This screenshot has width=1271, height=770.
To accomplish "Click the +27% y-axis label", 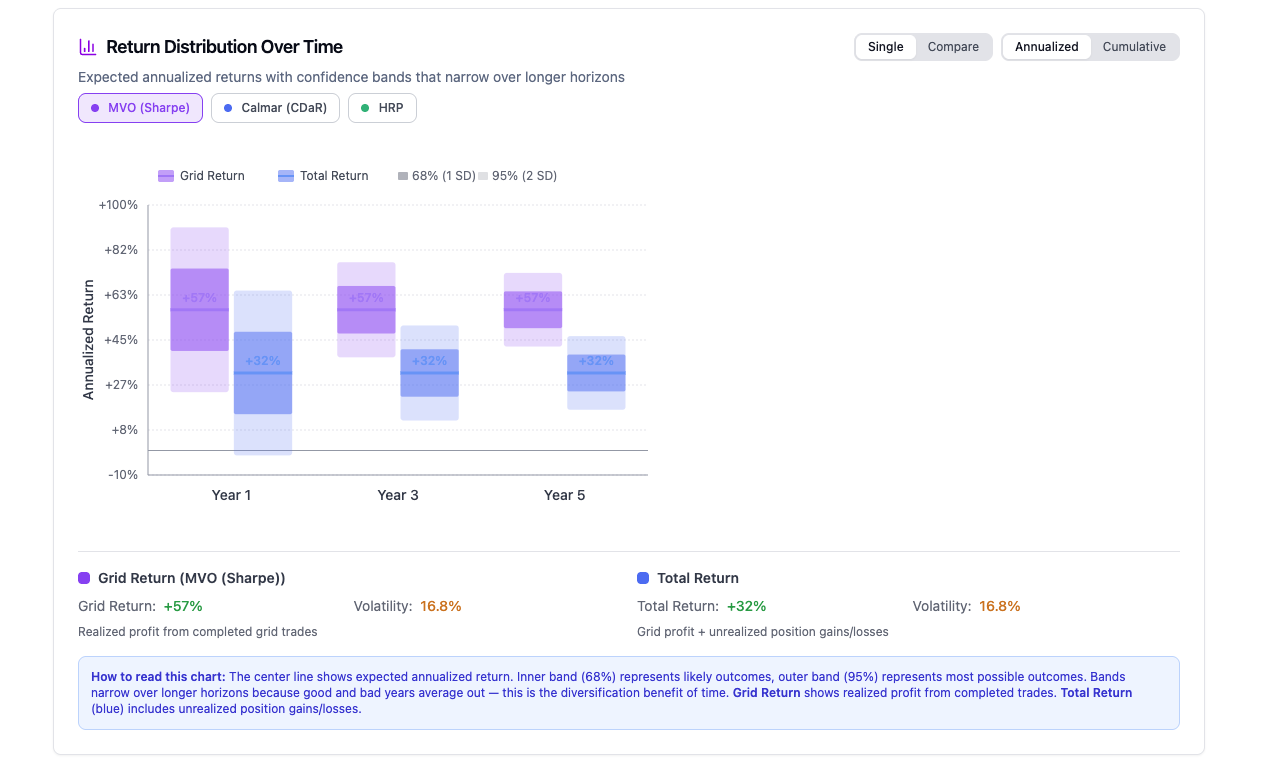I will click(x=121, y=385).
